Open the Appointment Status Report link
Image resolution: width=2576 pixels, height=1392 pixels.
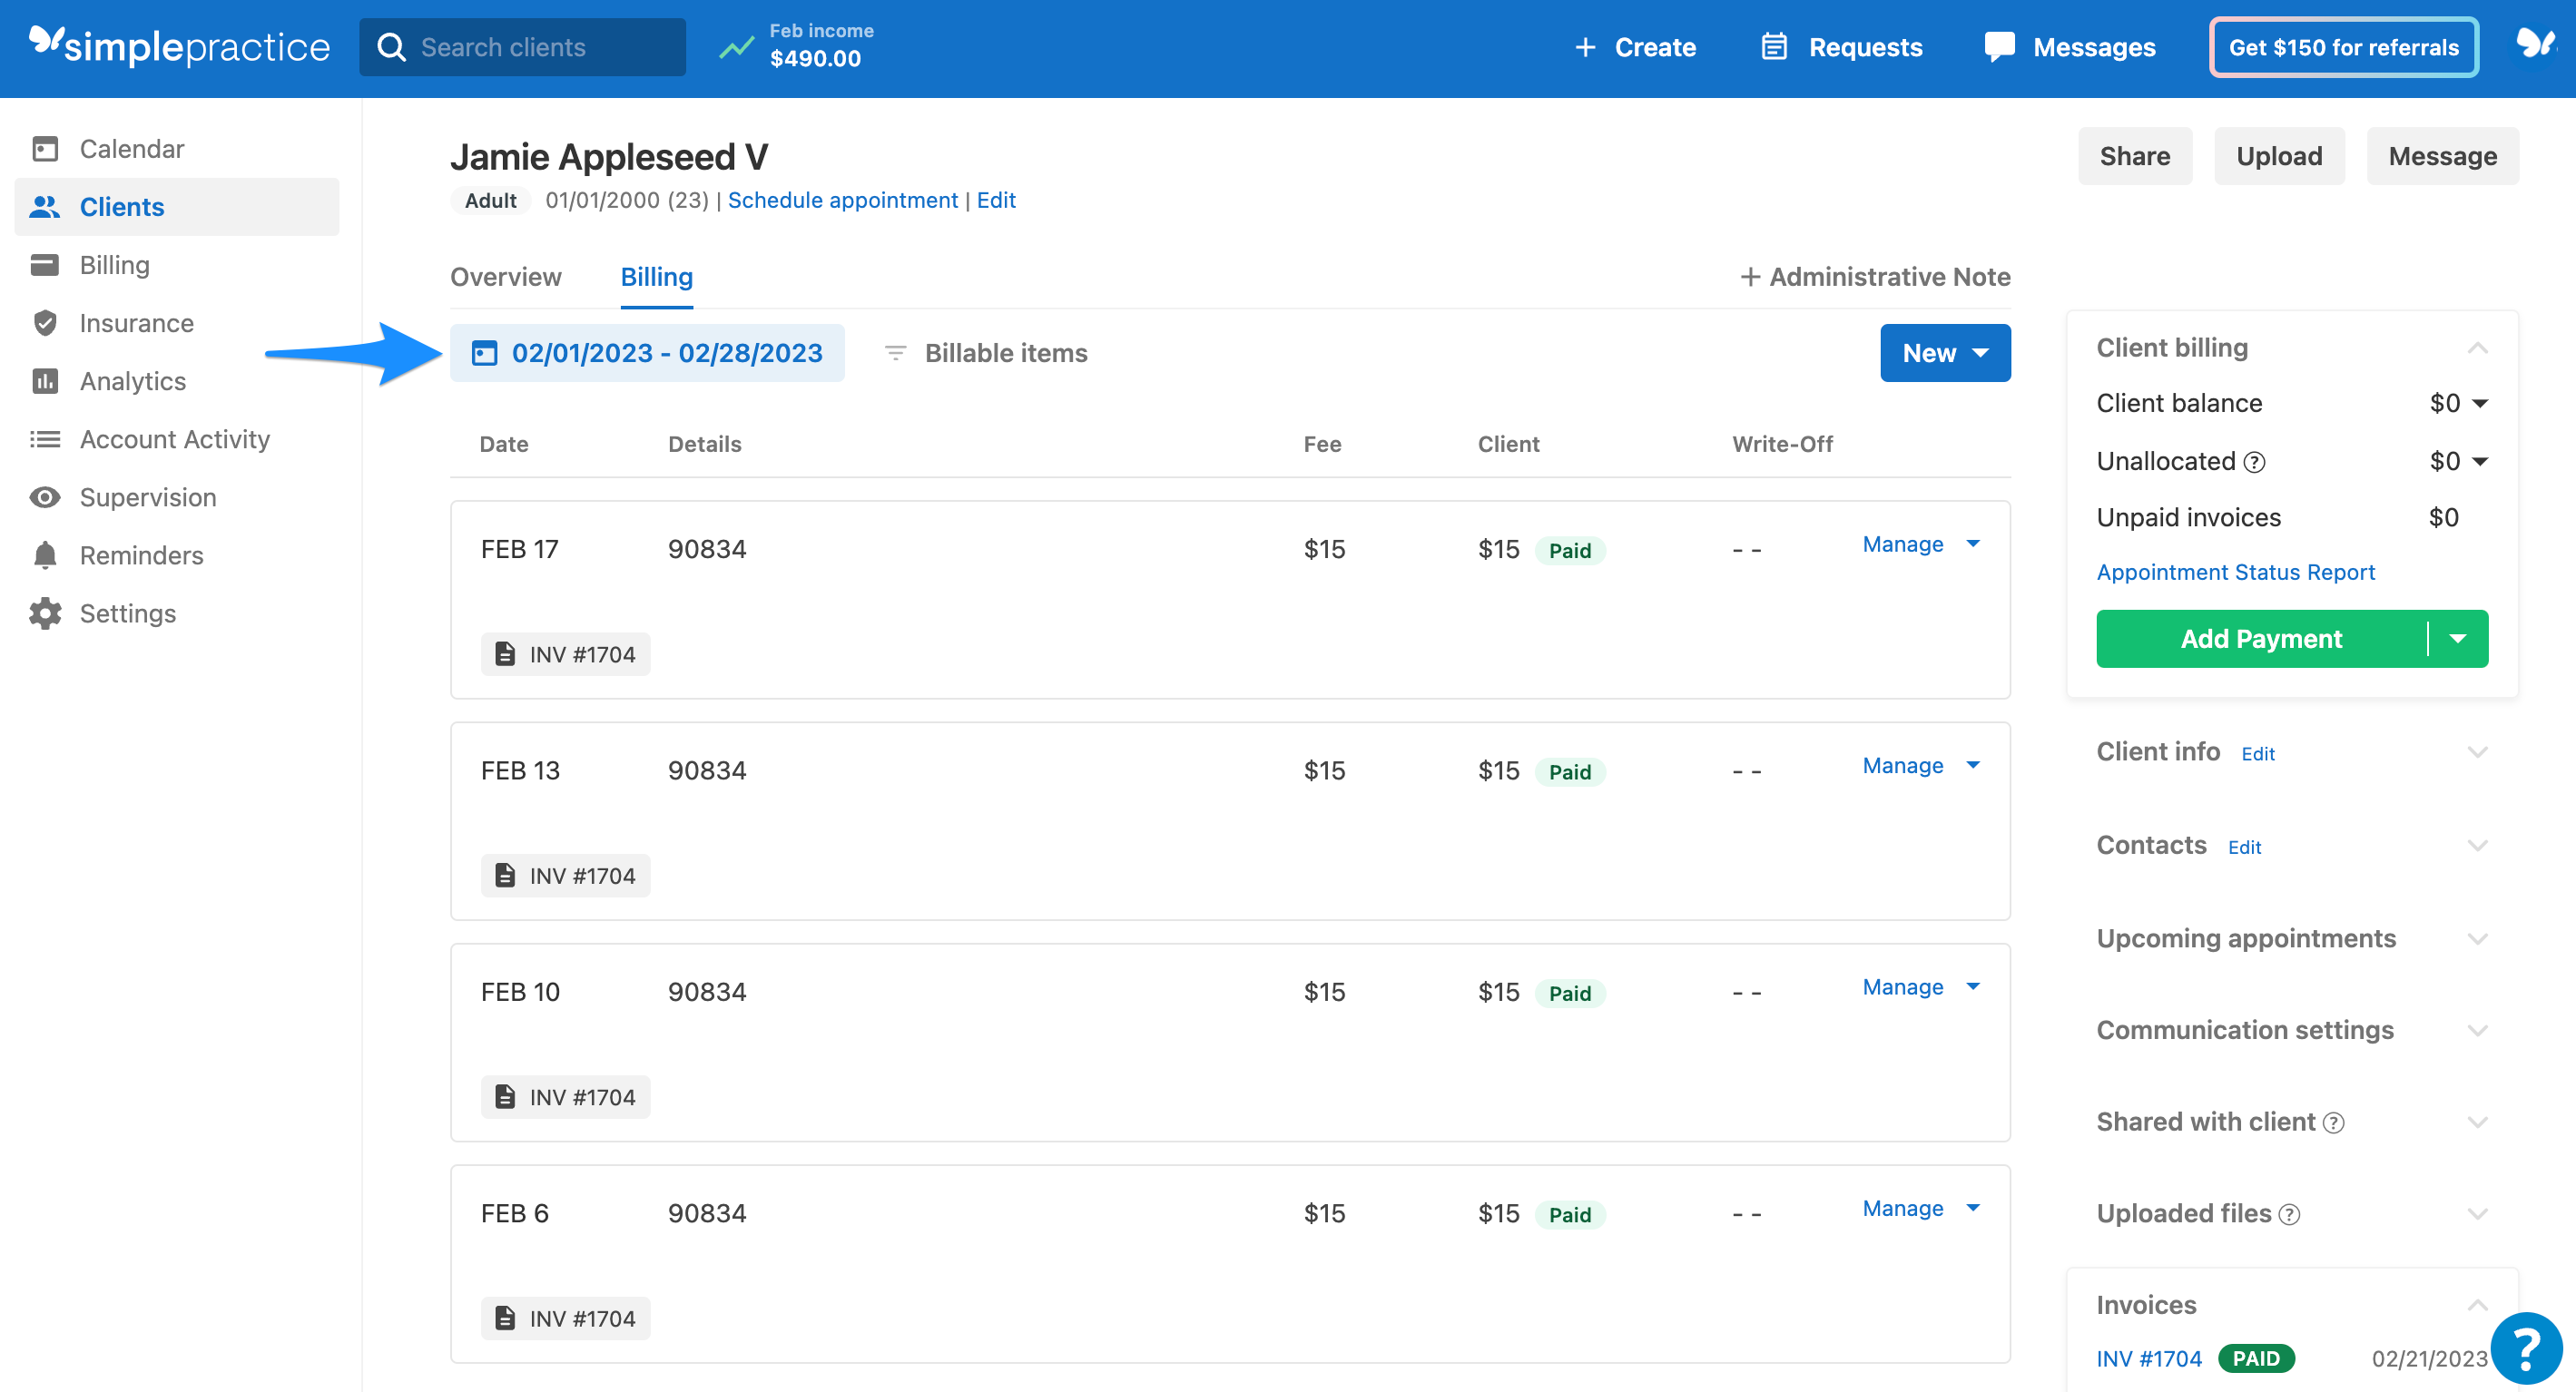(x=2236, y=572)
